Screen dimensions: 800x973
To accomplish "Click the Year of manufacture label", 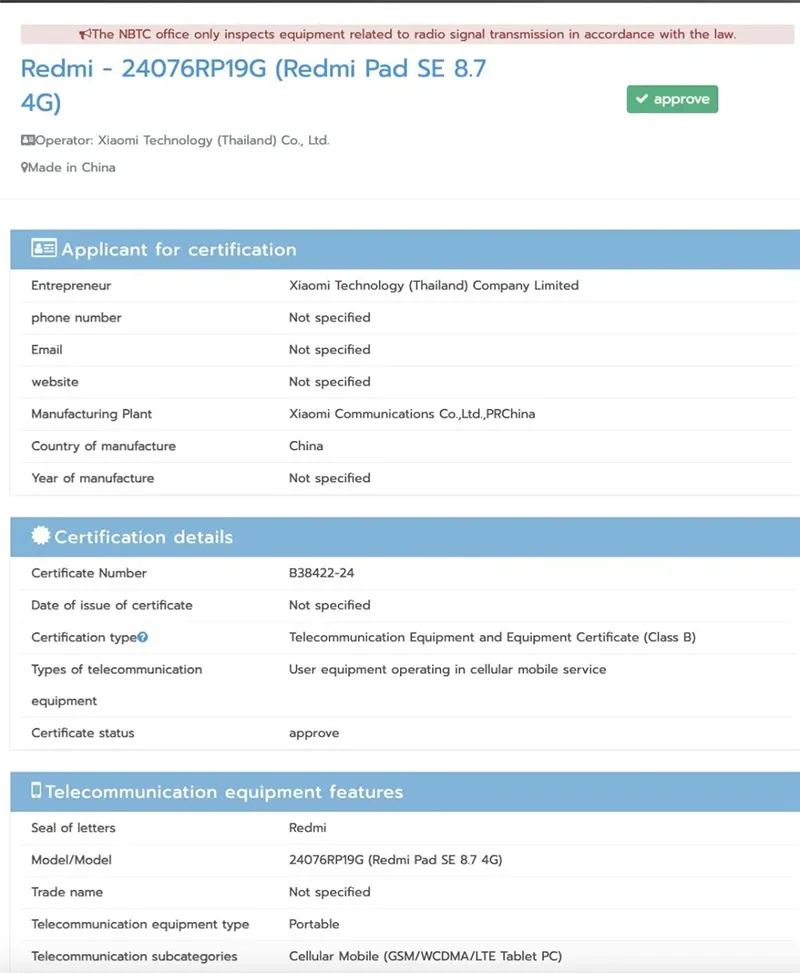I will [x=93, y=478].
